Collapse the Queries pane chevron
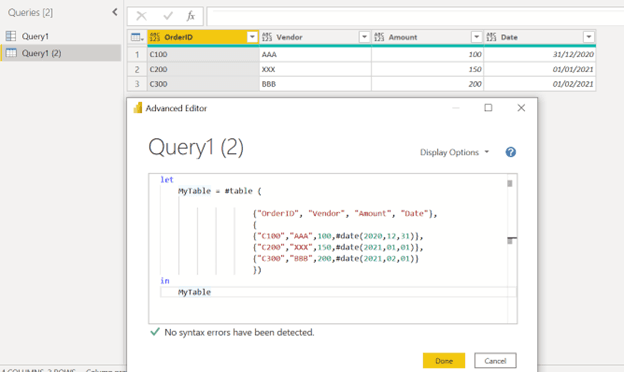Image resolution: width=624 pixels, height=372 pixels. pos(115,12)
